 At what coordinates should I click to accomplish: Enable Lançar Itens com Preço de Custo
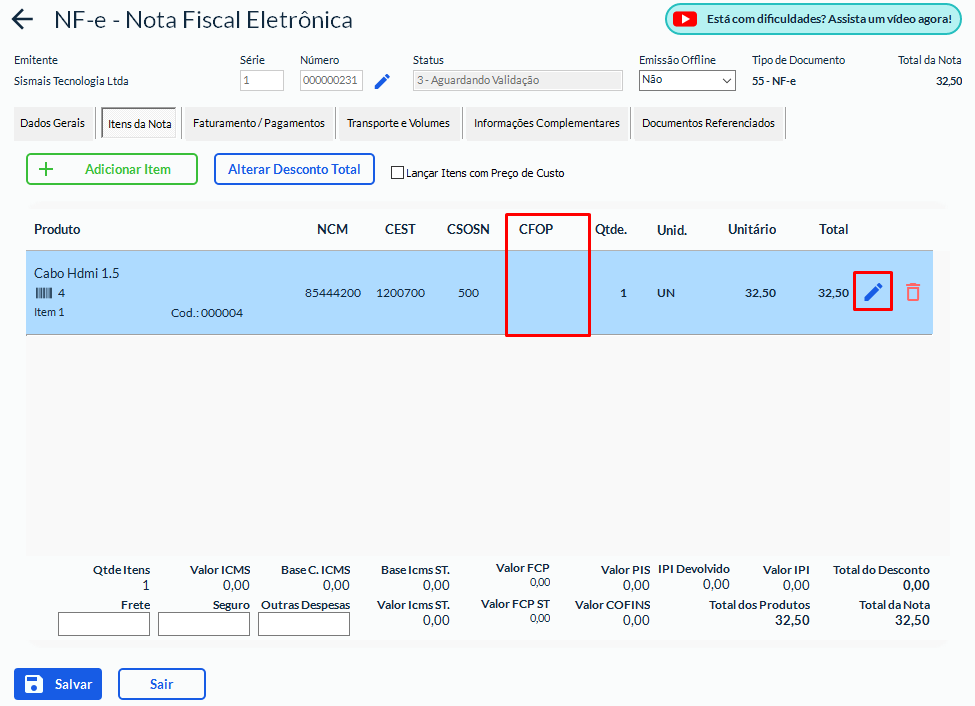tap(397, 172)
